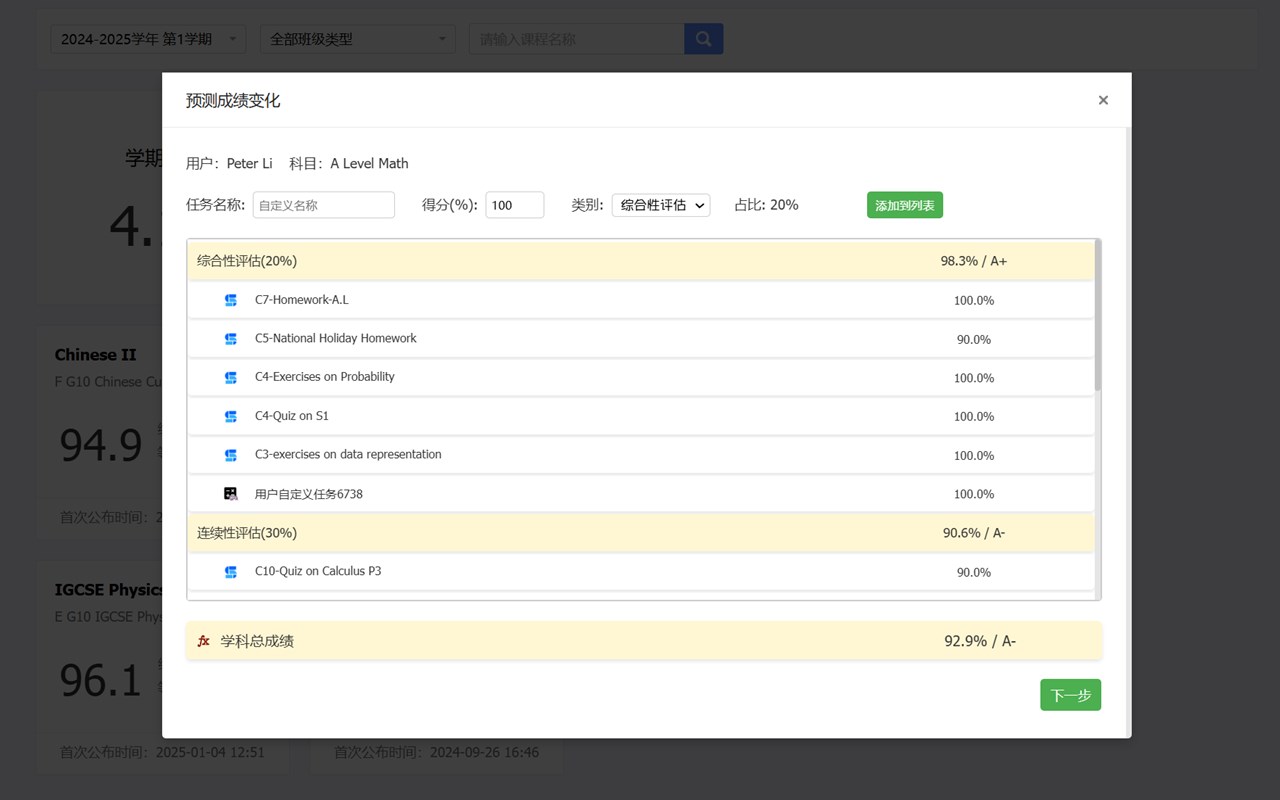The height and width of the screenshot is (800, 1280).
Task: Click the C5-National Holiday Homework task name
Action: coord(336,339)
